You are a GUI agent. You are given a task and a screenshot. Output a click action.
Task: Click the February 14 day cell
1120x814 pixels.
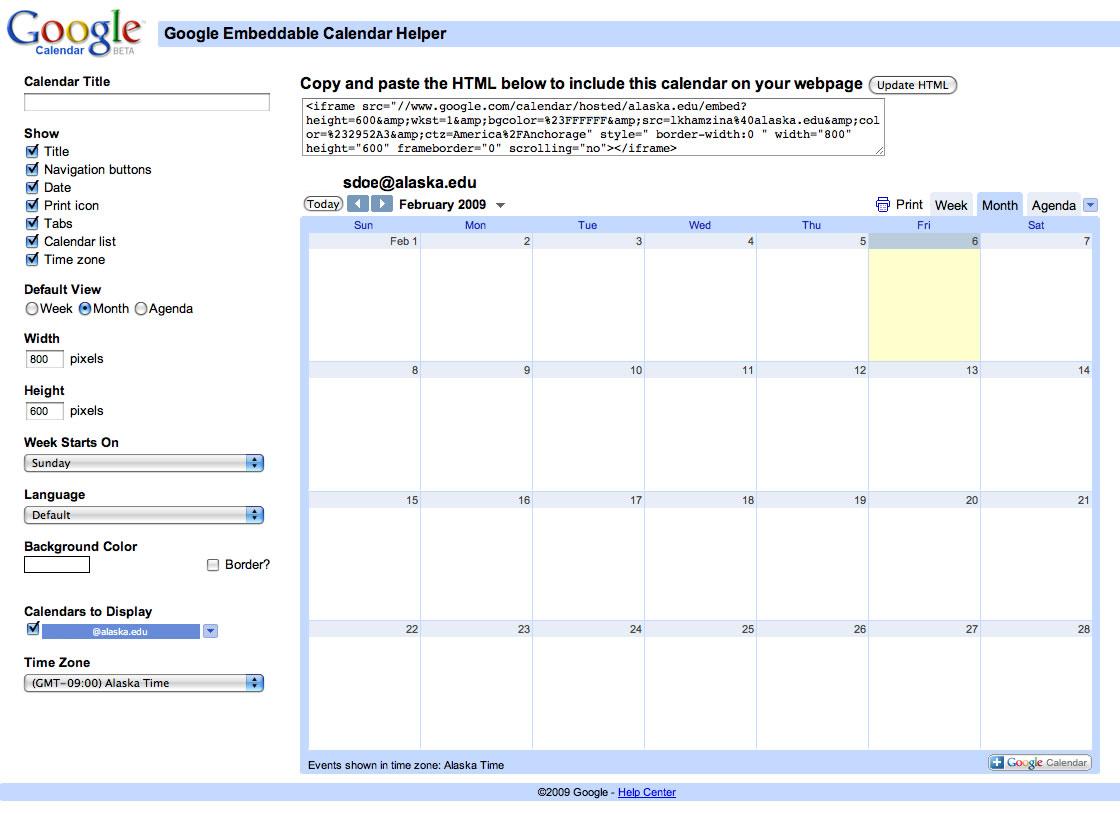[1036, 427]
